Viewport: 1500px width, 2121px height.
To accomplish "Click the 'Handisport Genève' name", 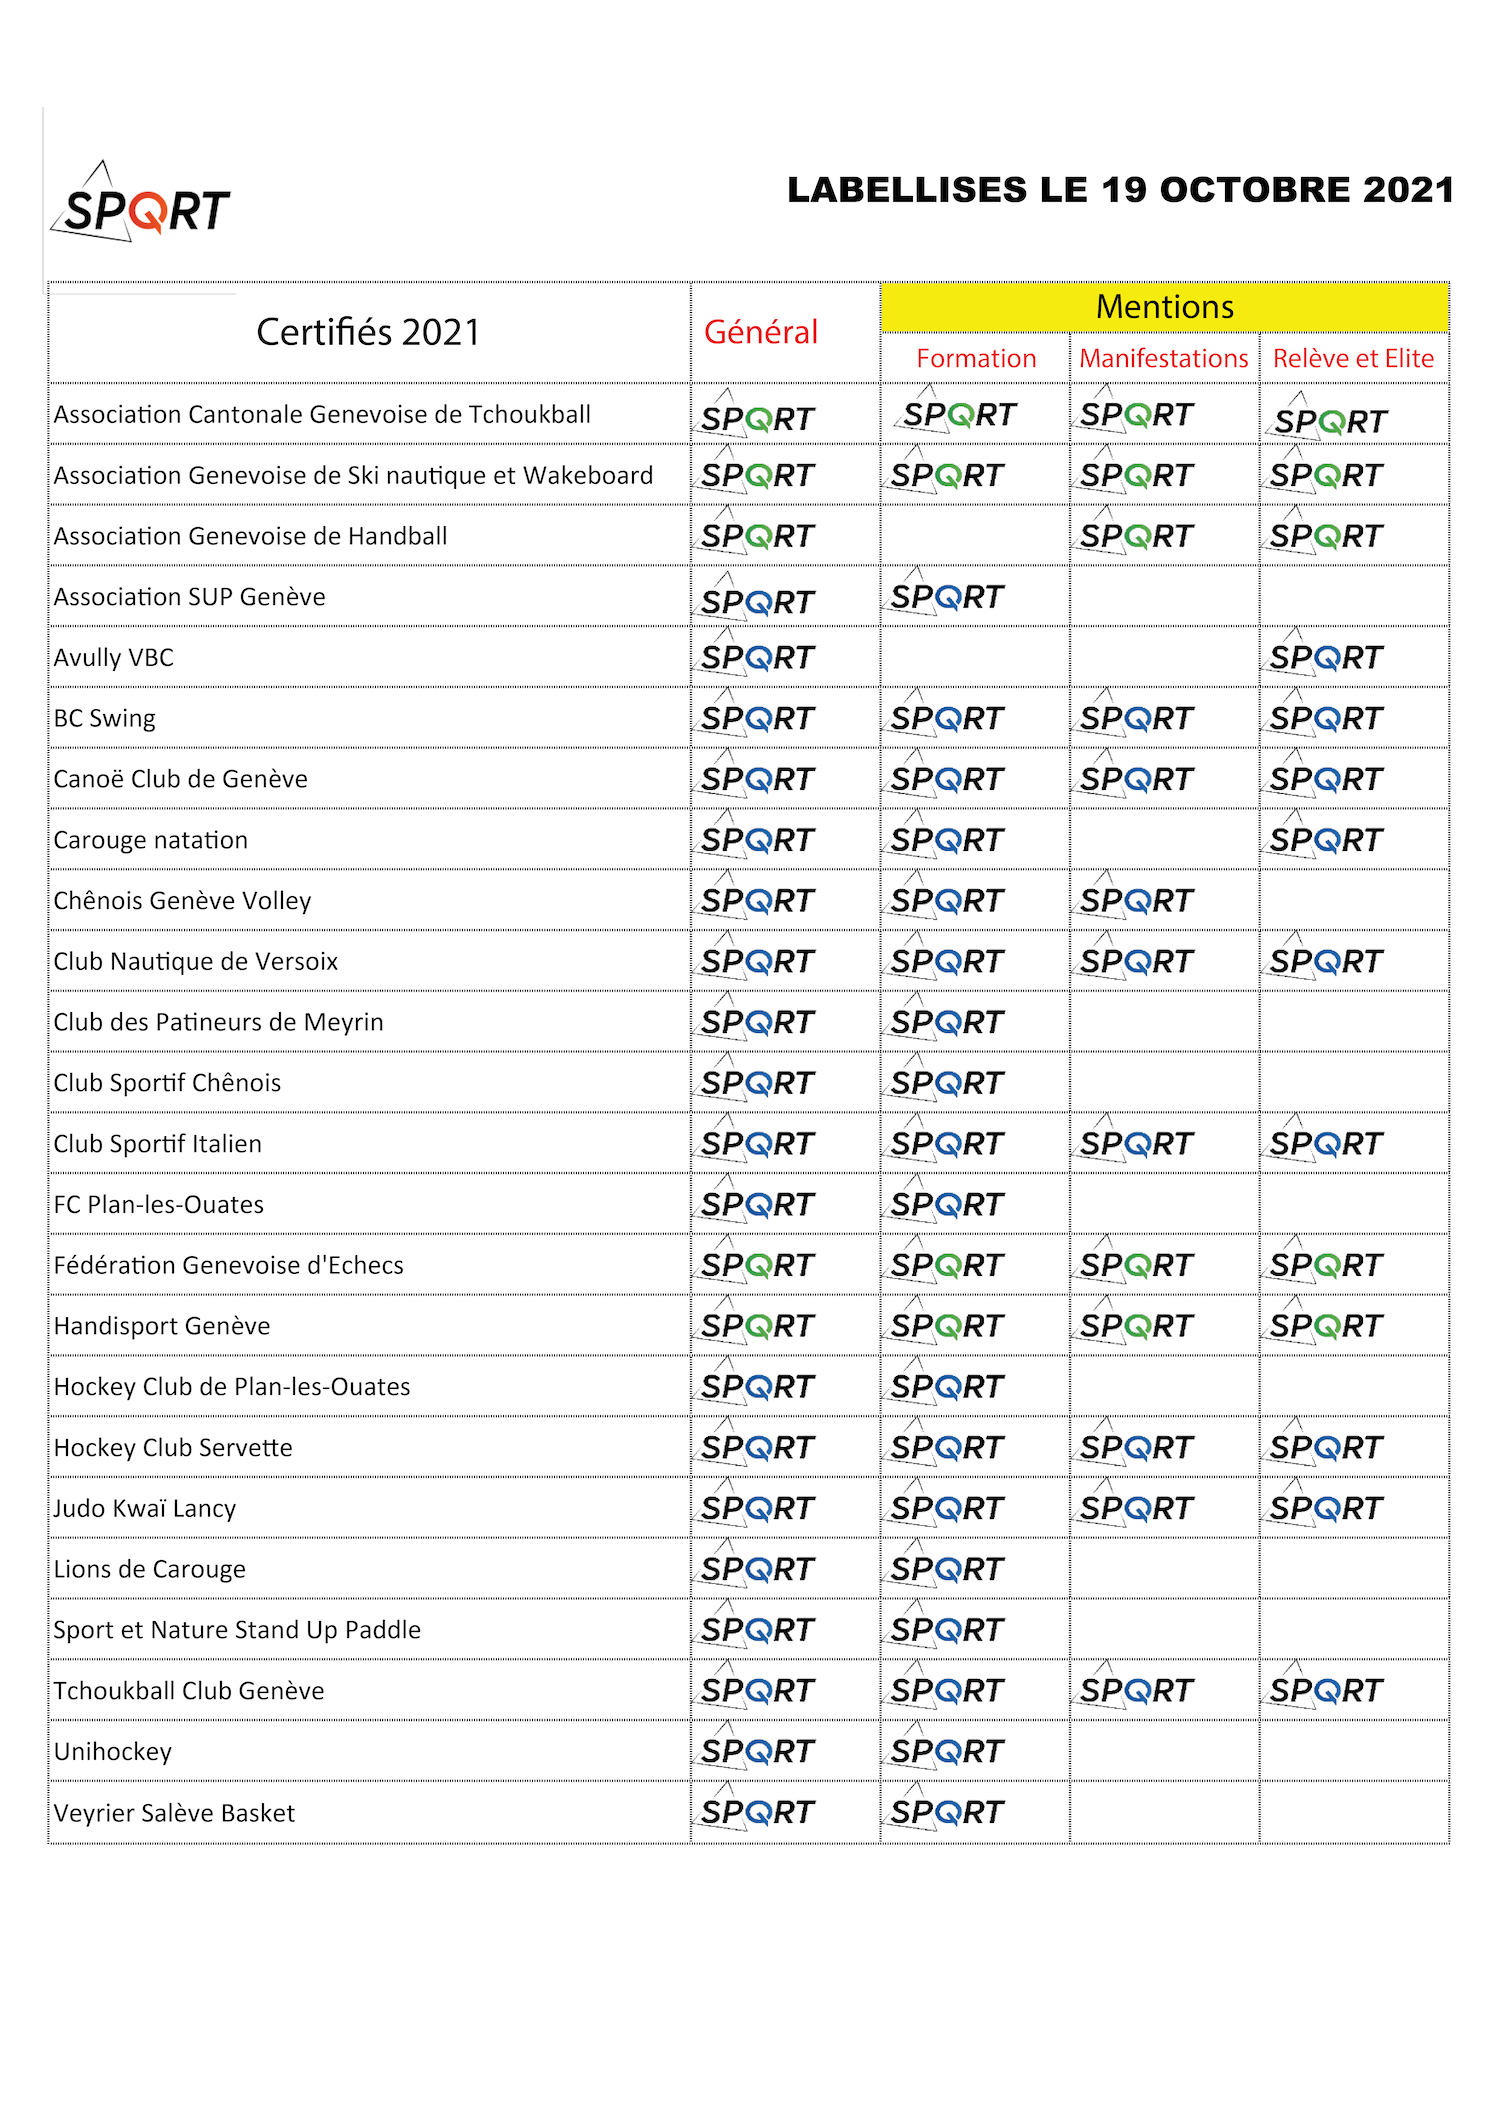I will coord(161,1326).
